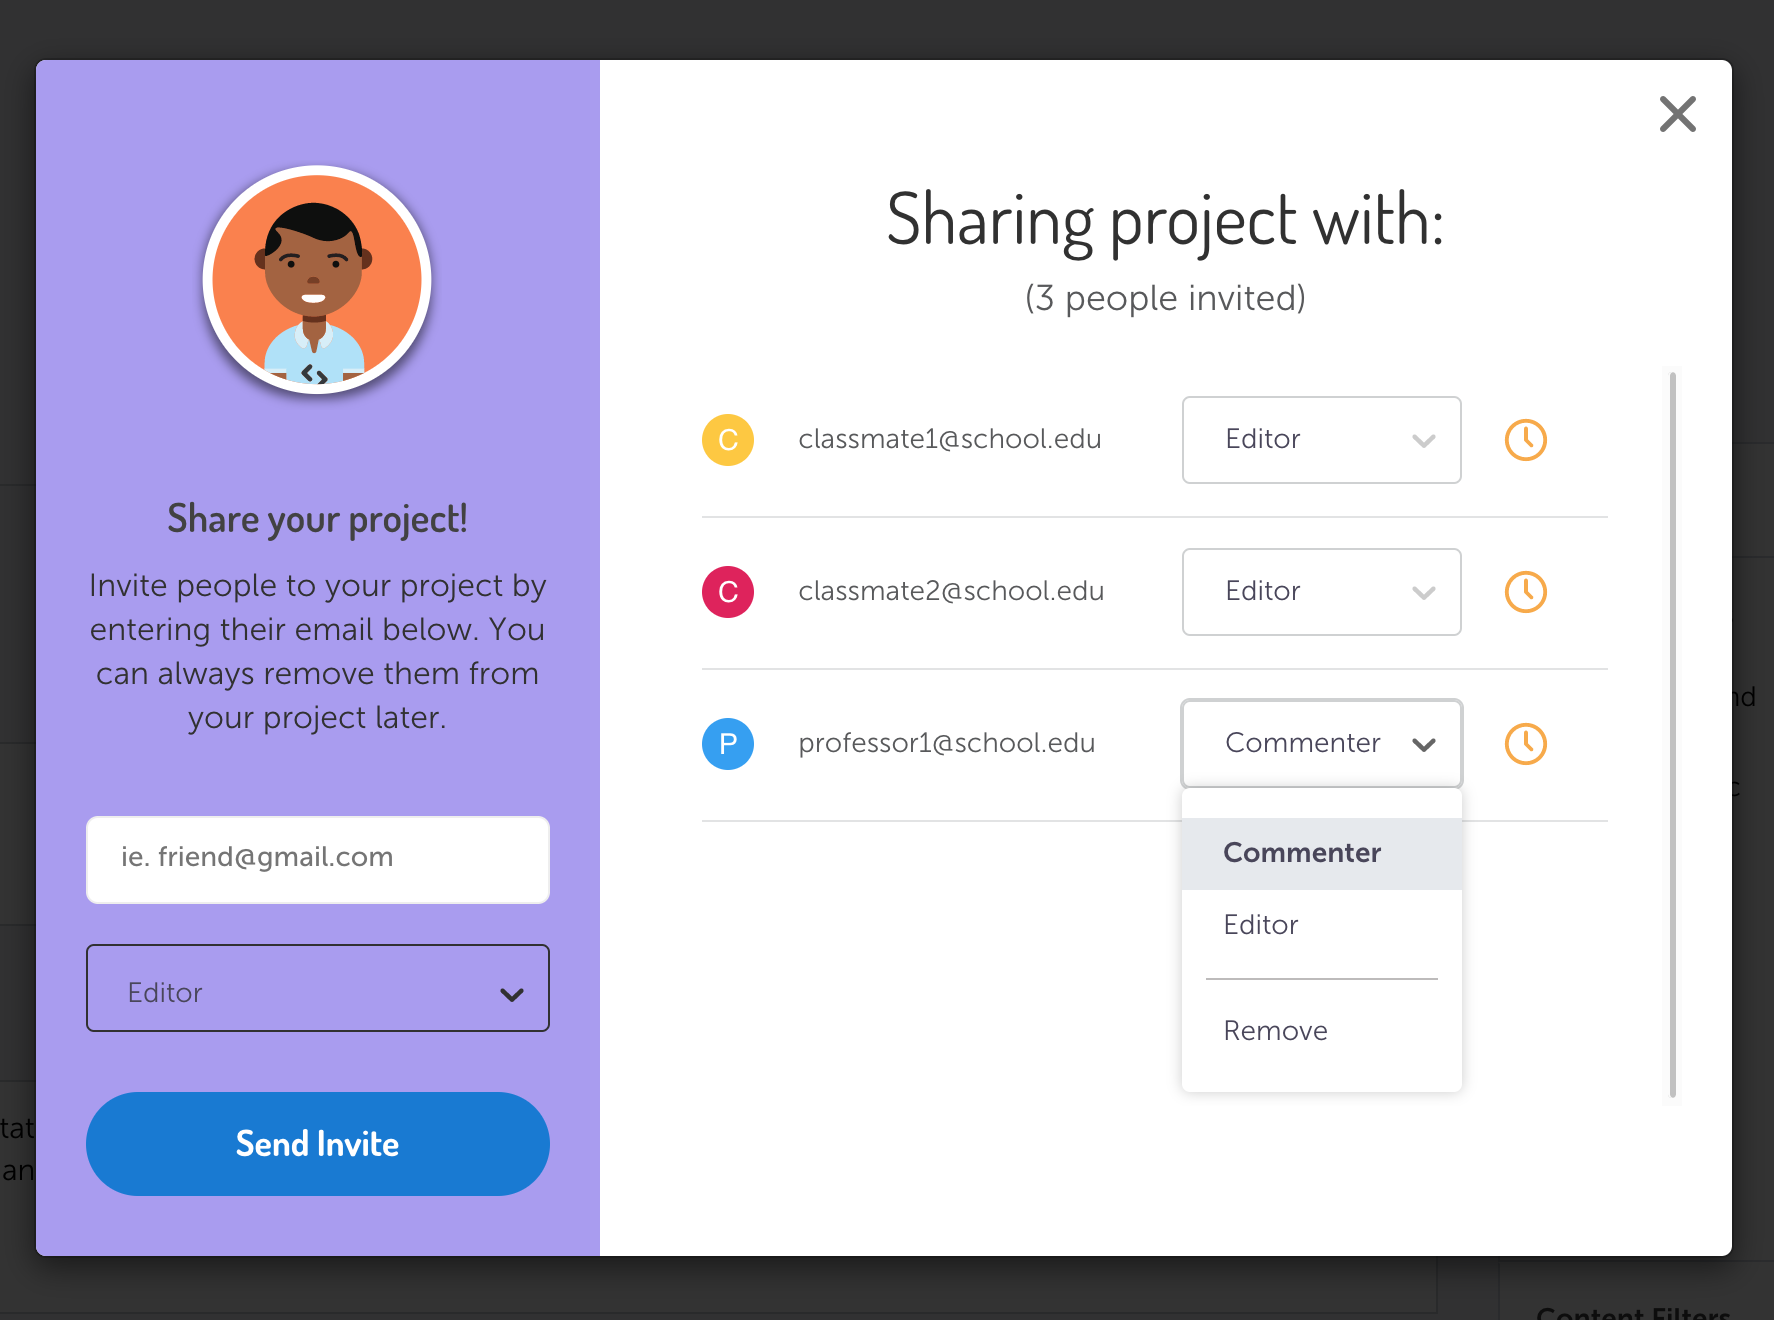Click the user avatar illustration on purple panel
This screenshot has width=1774, height=1320.
click(x=317, y=280)
